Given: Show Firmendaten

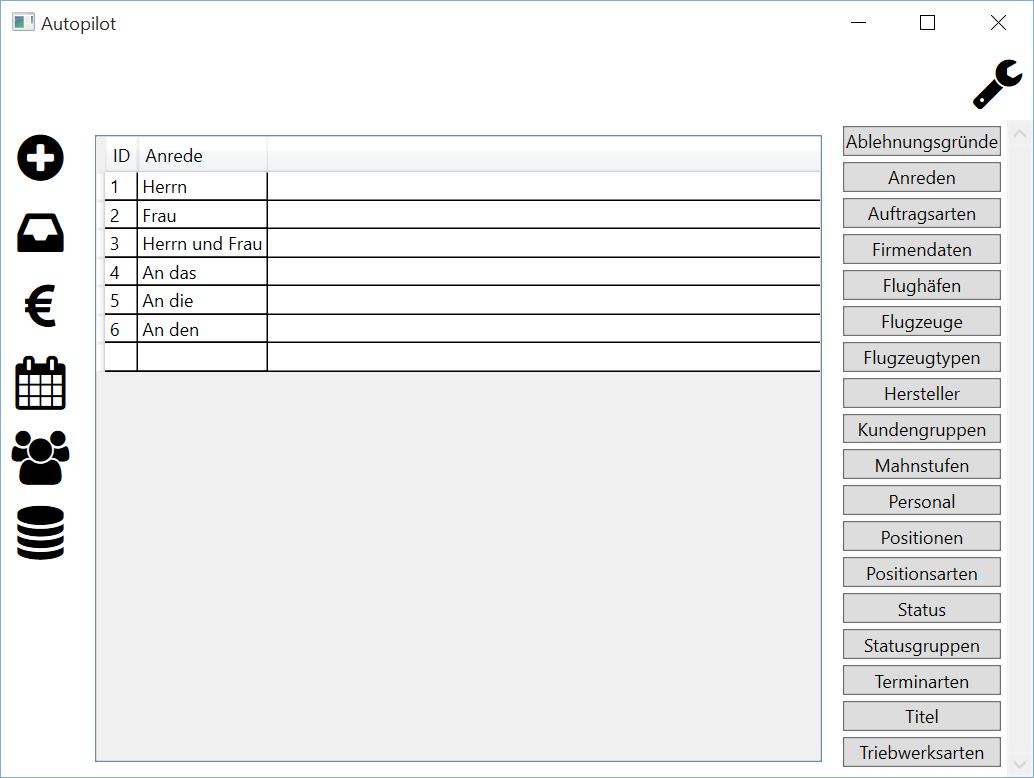Looking at the screenshot, I should click(921, 249).
